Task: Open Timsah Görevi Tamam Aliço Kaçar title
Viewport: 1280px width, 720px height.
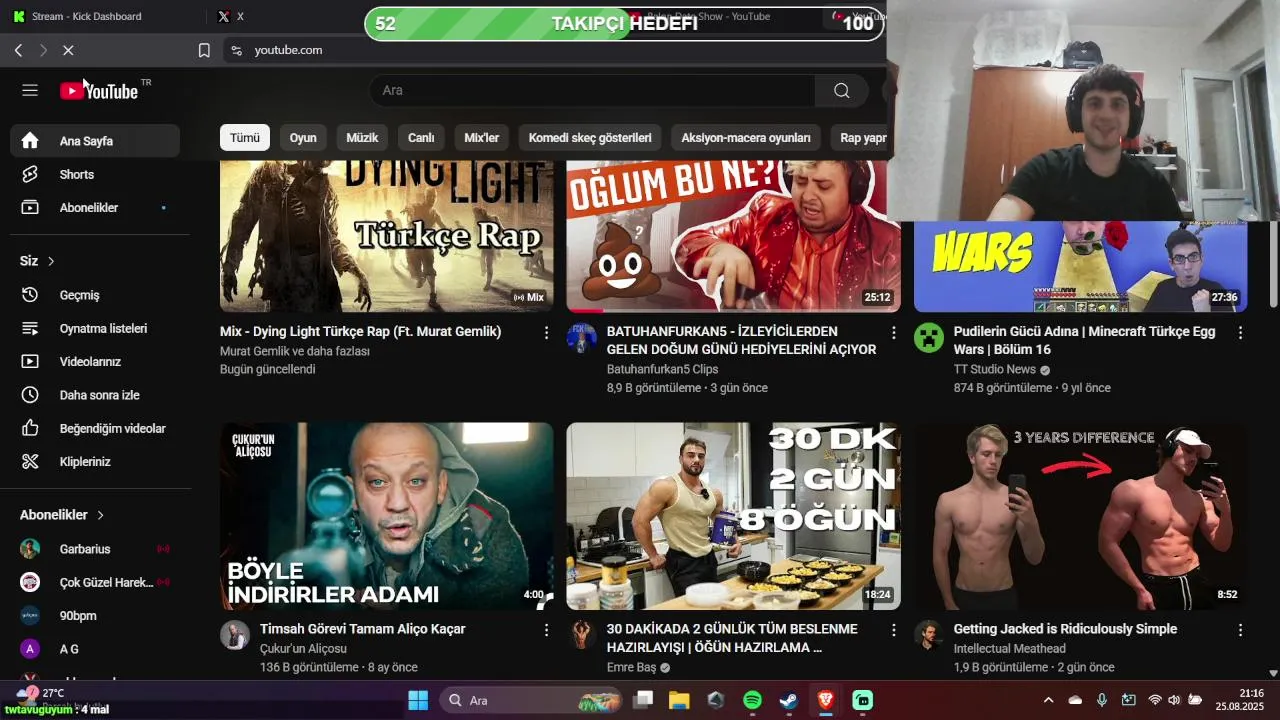Action: pos(362,629)
